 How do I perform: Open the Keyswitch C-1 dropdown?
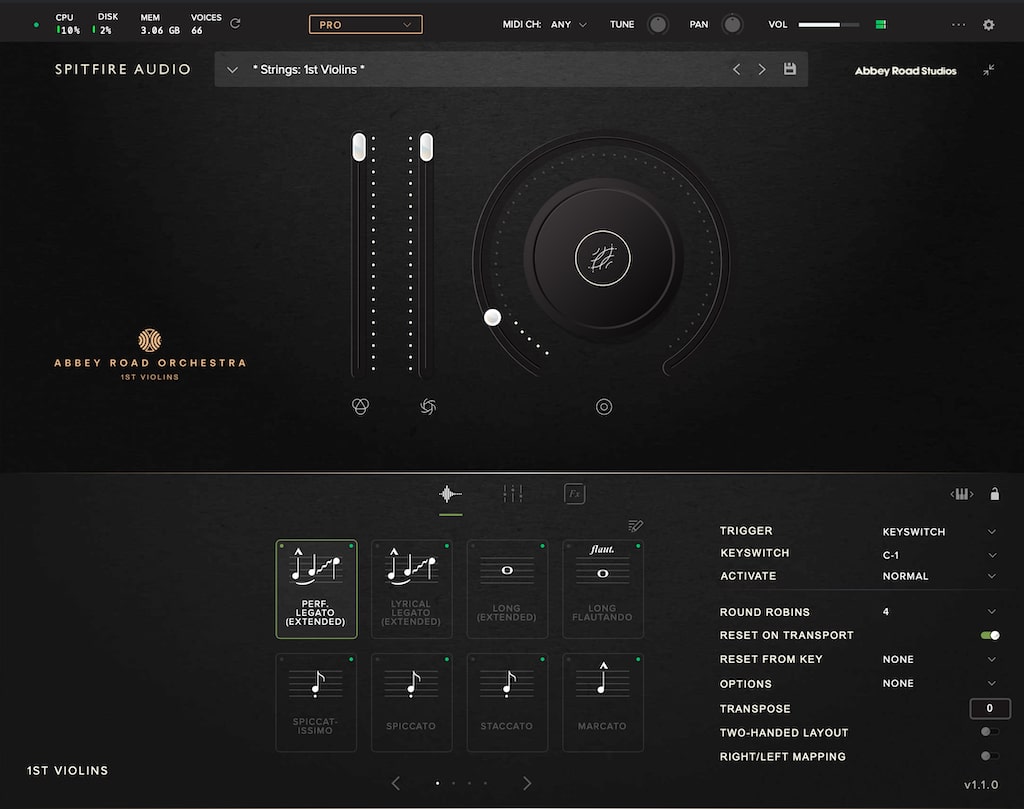pos(938,555)
